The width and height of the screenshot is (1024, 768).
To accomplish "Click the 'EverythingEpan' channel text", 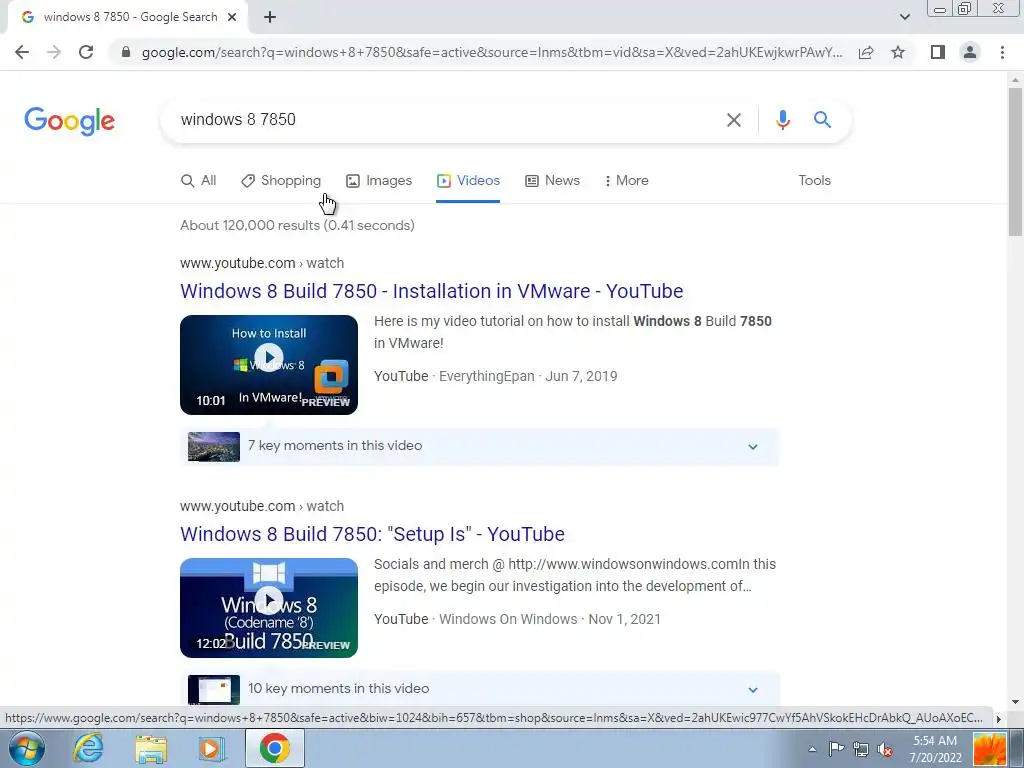I will [x=487, y=376].
